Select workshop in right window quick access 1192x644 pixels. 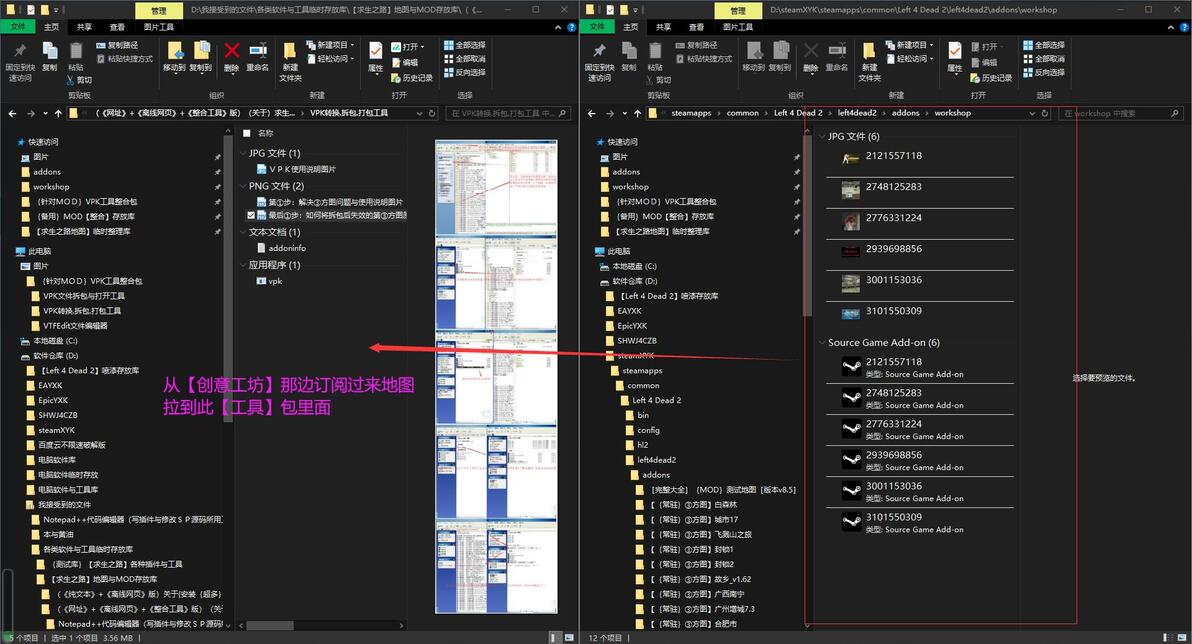click(x=624, y=187)
